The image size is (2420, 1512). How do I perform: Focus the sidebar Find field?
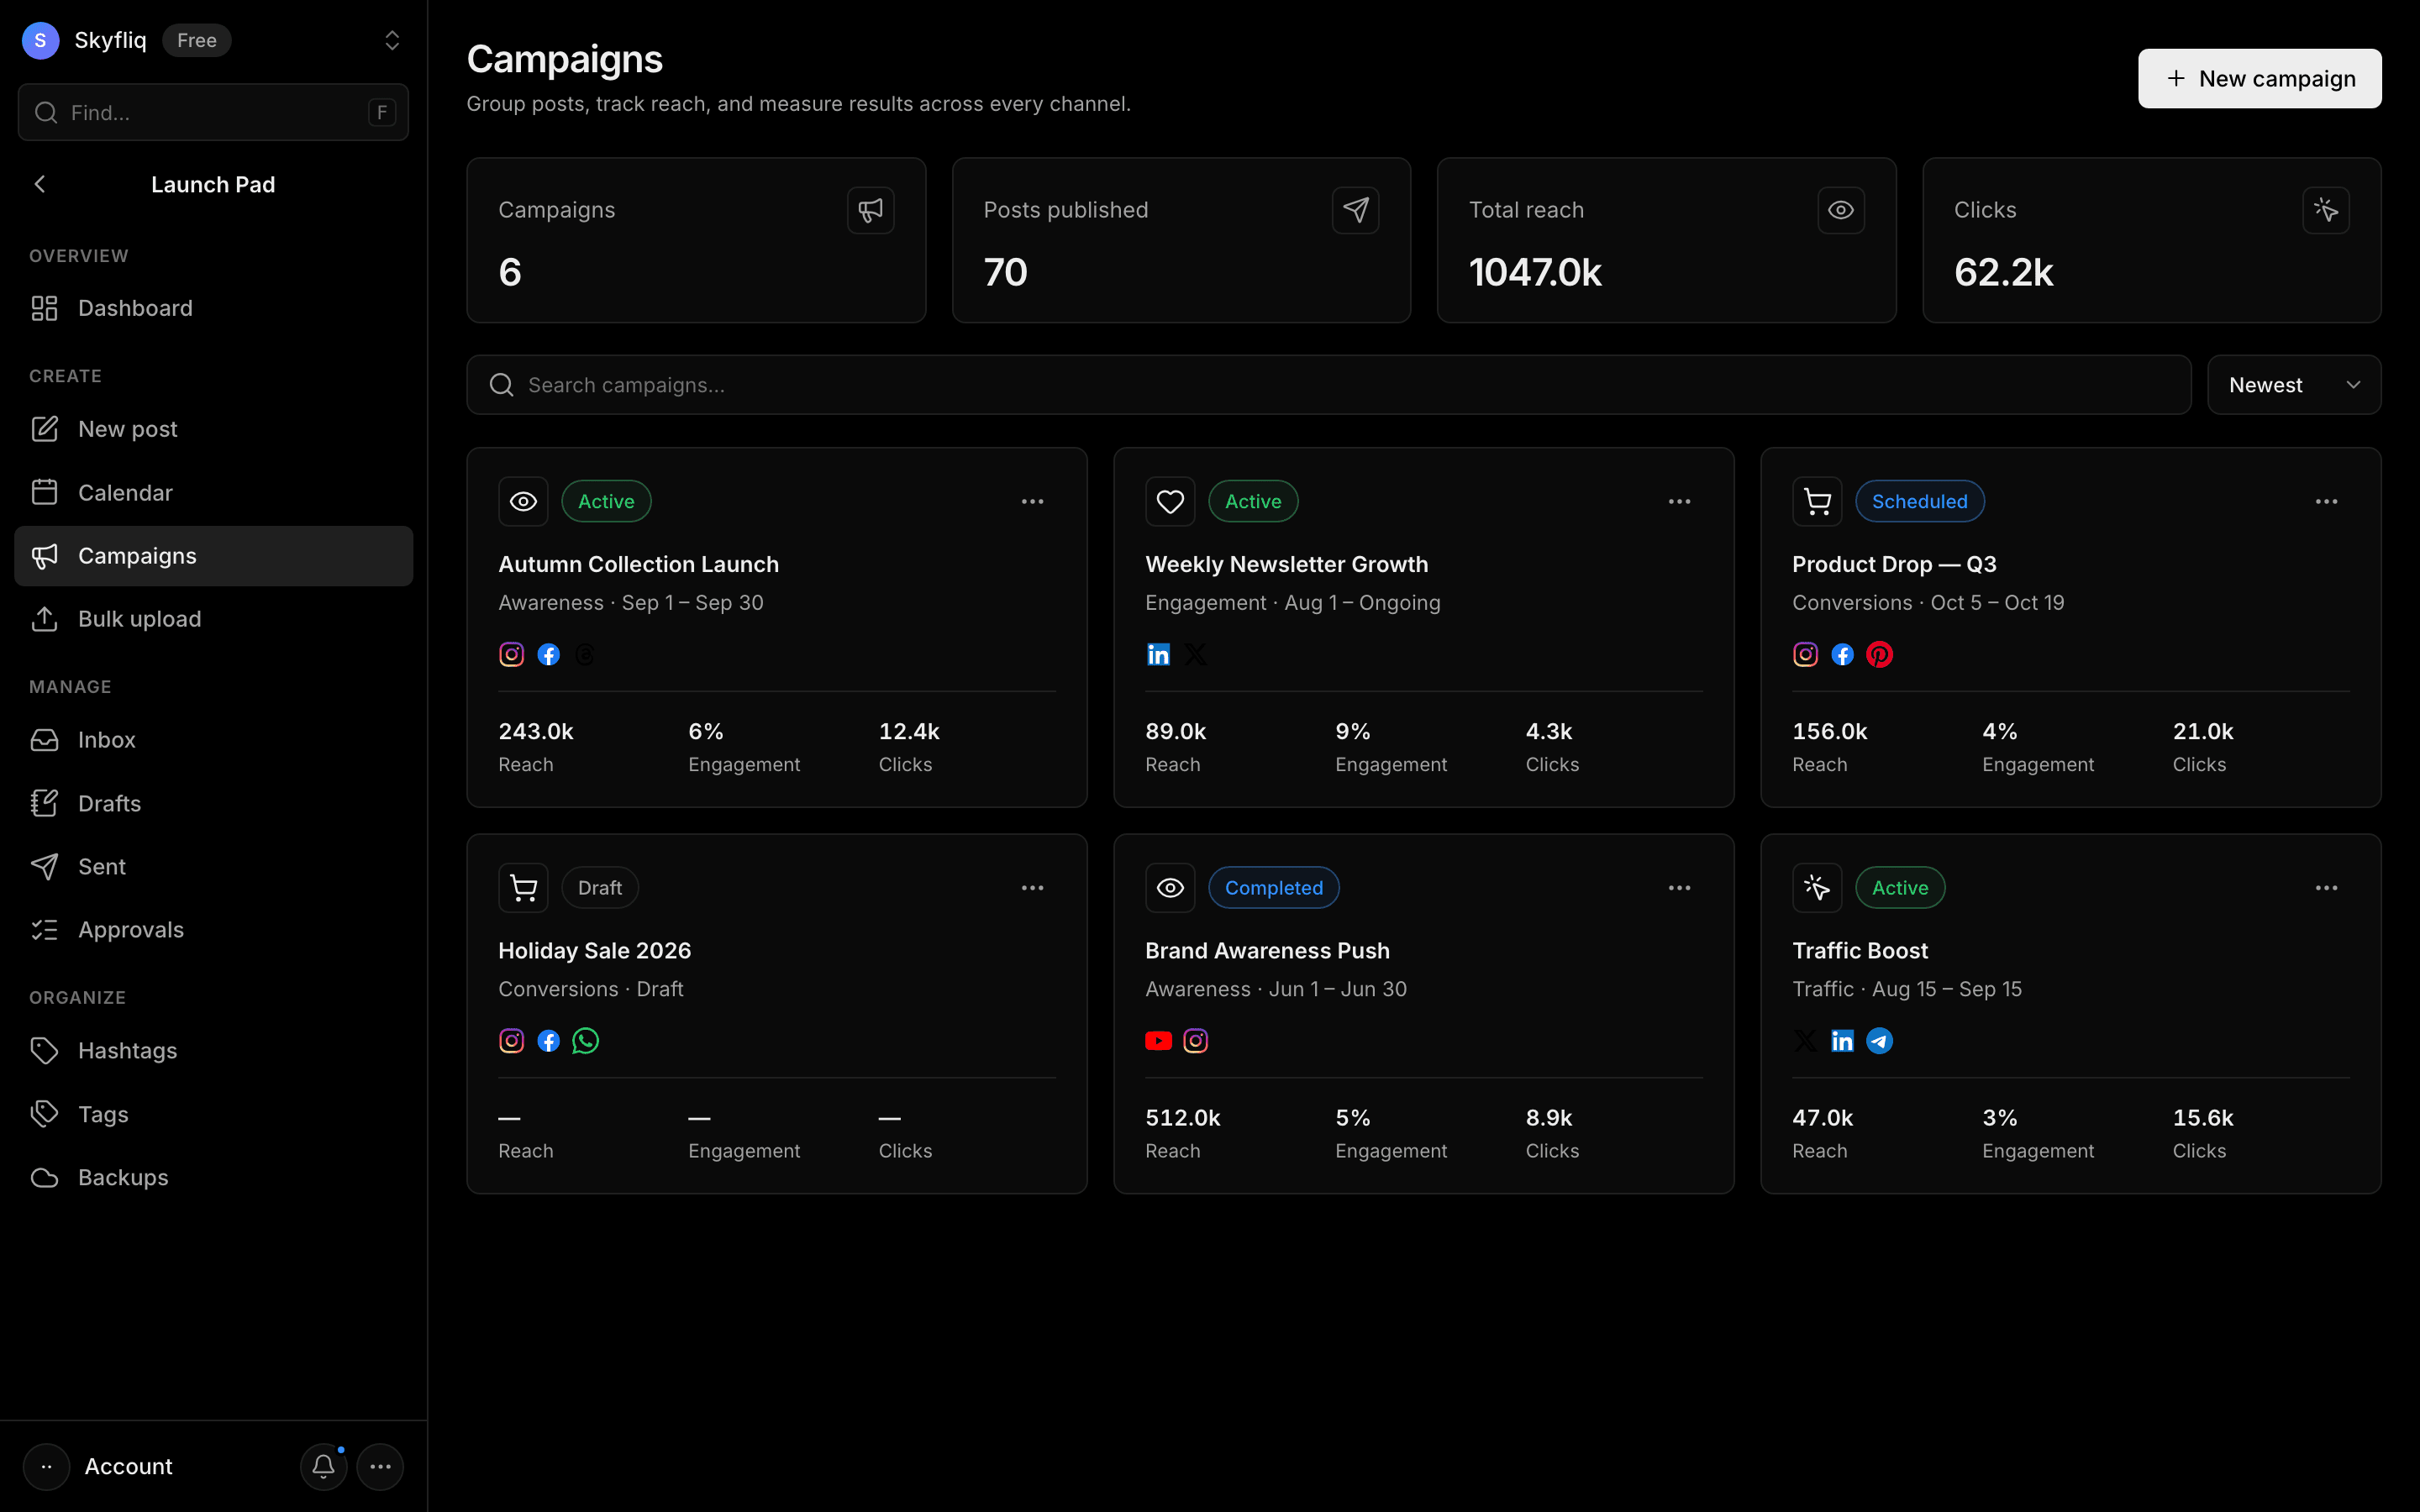point(213,112)
